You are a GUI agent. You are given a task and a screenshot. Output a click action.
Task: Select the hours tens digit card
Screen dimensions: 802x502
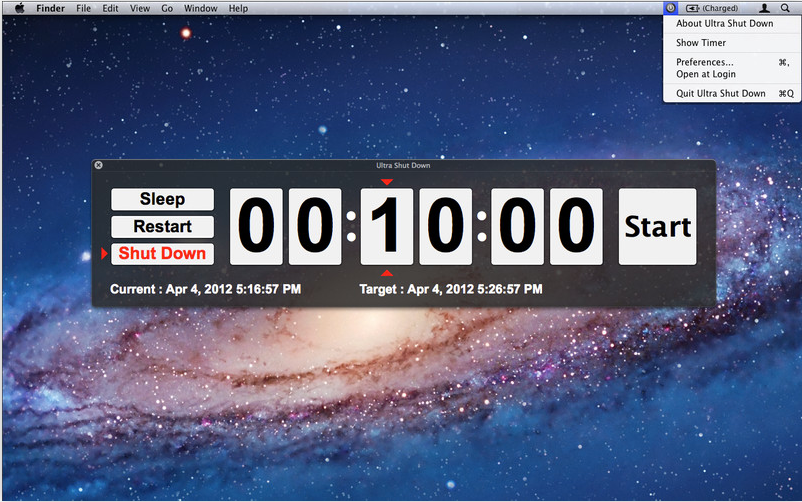(x=256, y=227)
